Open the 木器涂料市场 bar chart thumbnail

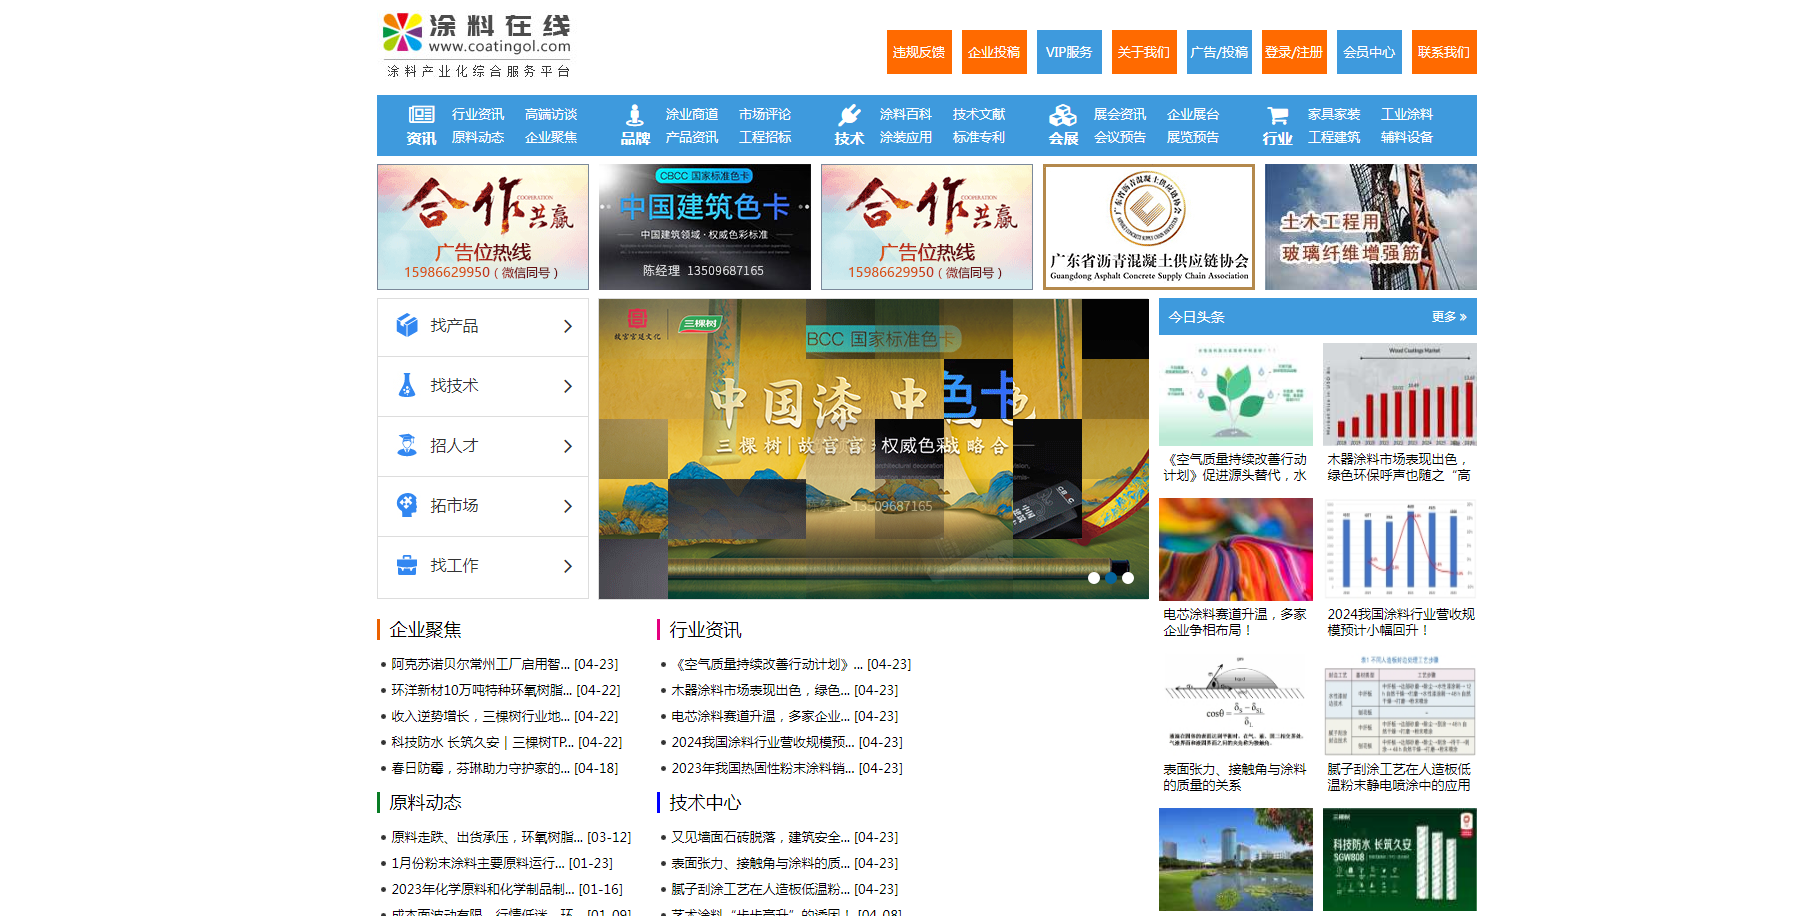[x=1400, y=394]
